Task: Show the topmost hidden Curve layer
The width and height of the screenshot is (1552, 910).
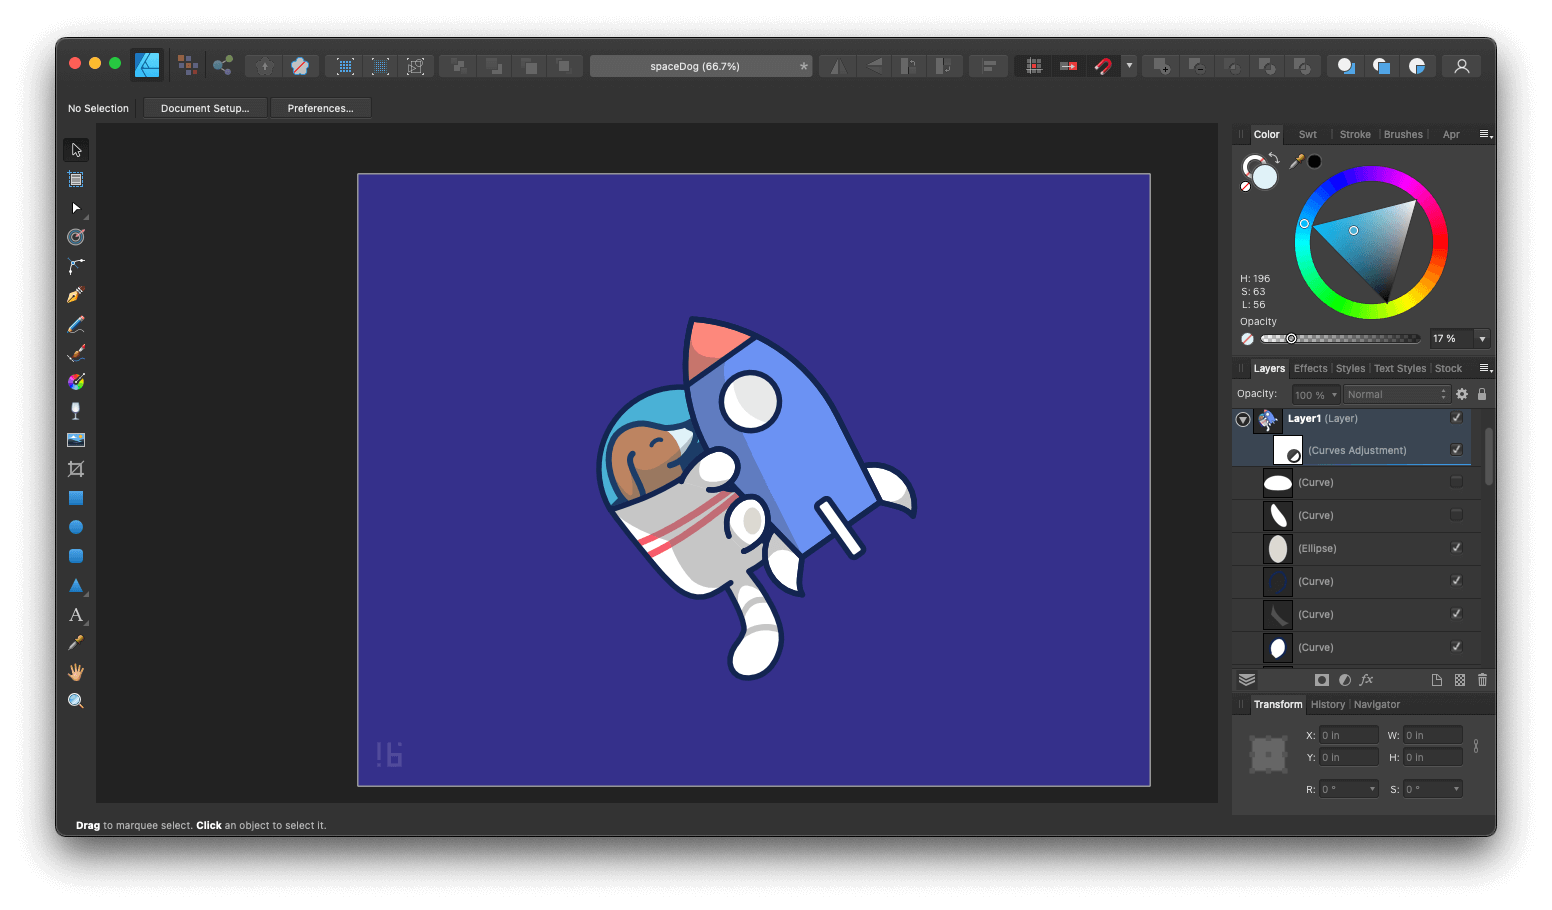Action: [1456, 482]
